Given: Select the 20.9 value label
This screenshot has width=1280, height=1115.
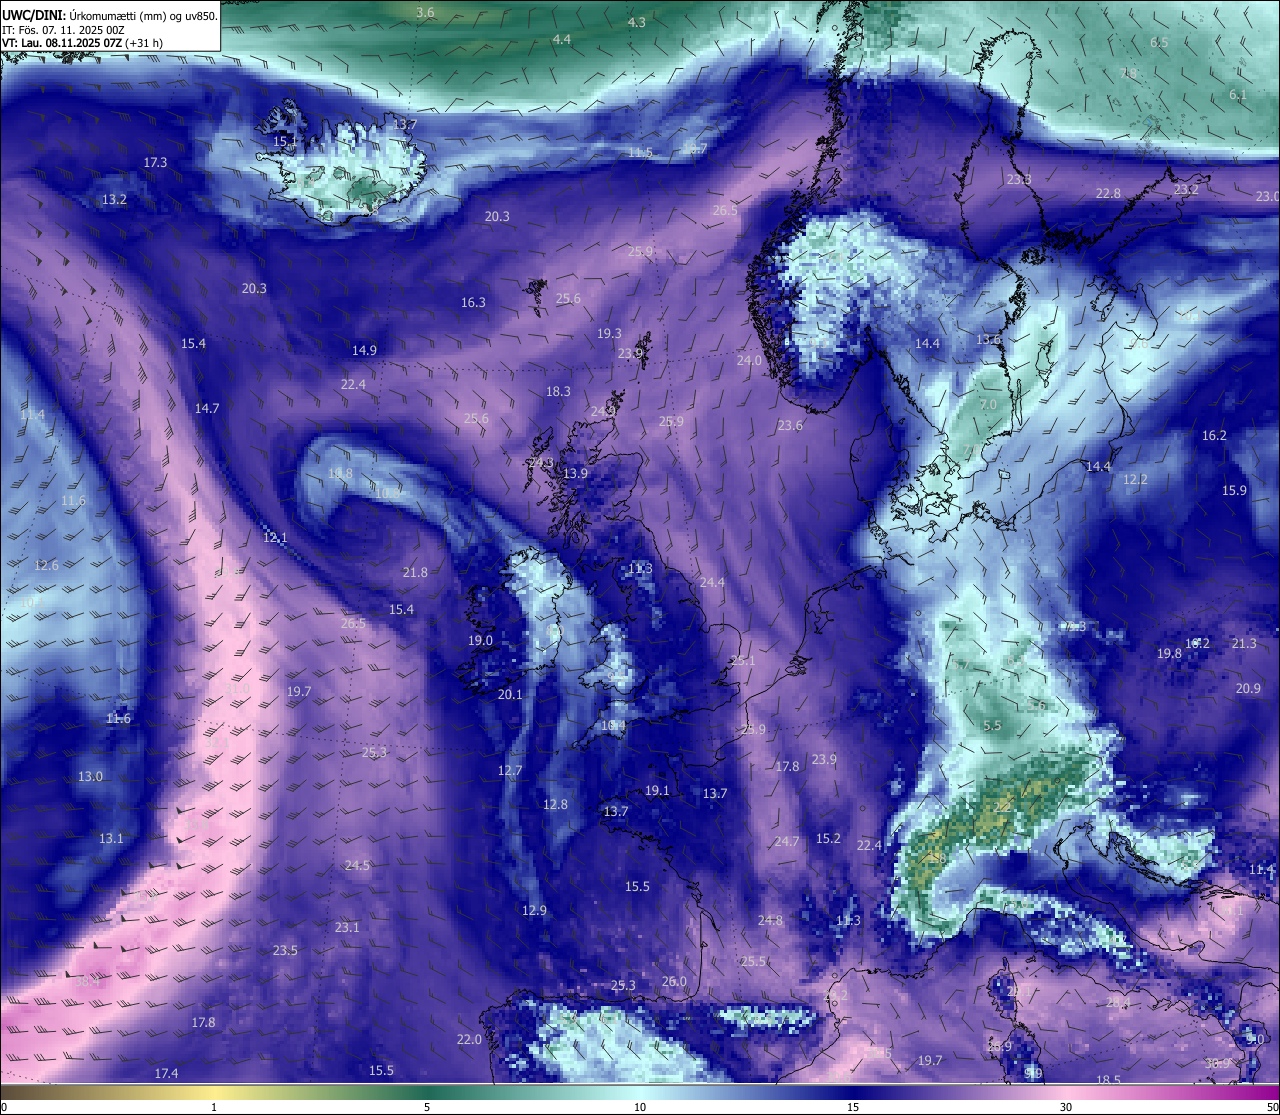Looking at the screenshot, I should (x=1248, y=689).
